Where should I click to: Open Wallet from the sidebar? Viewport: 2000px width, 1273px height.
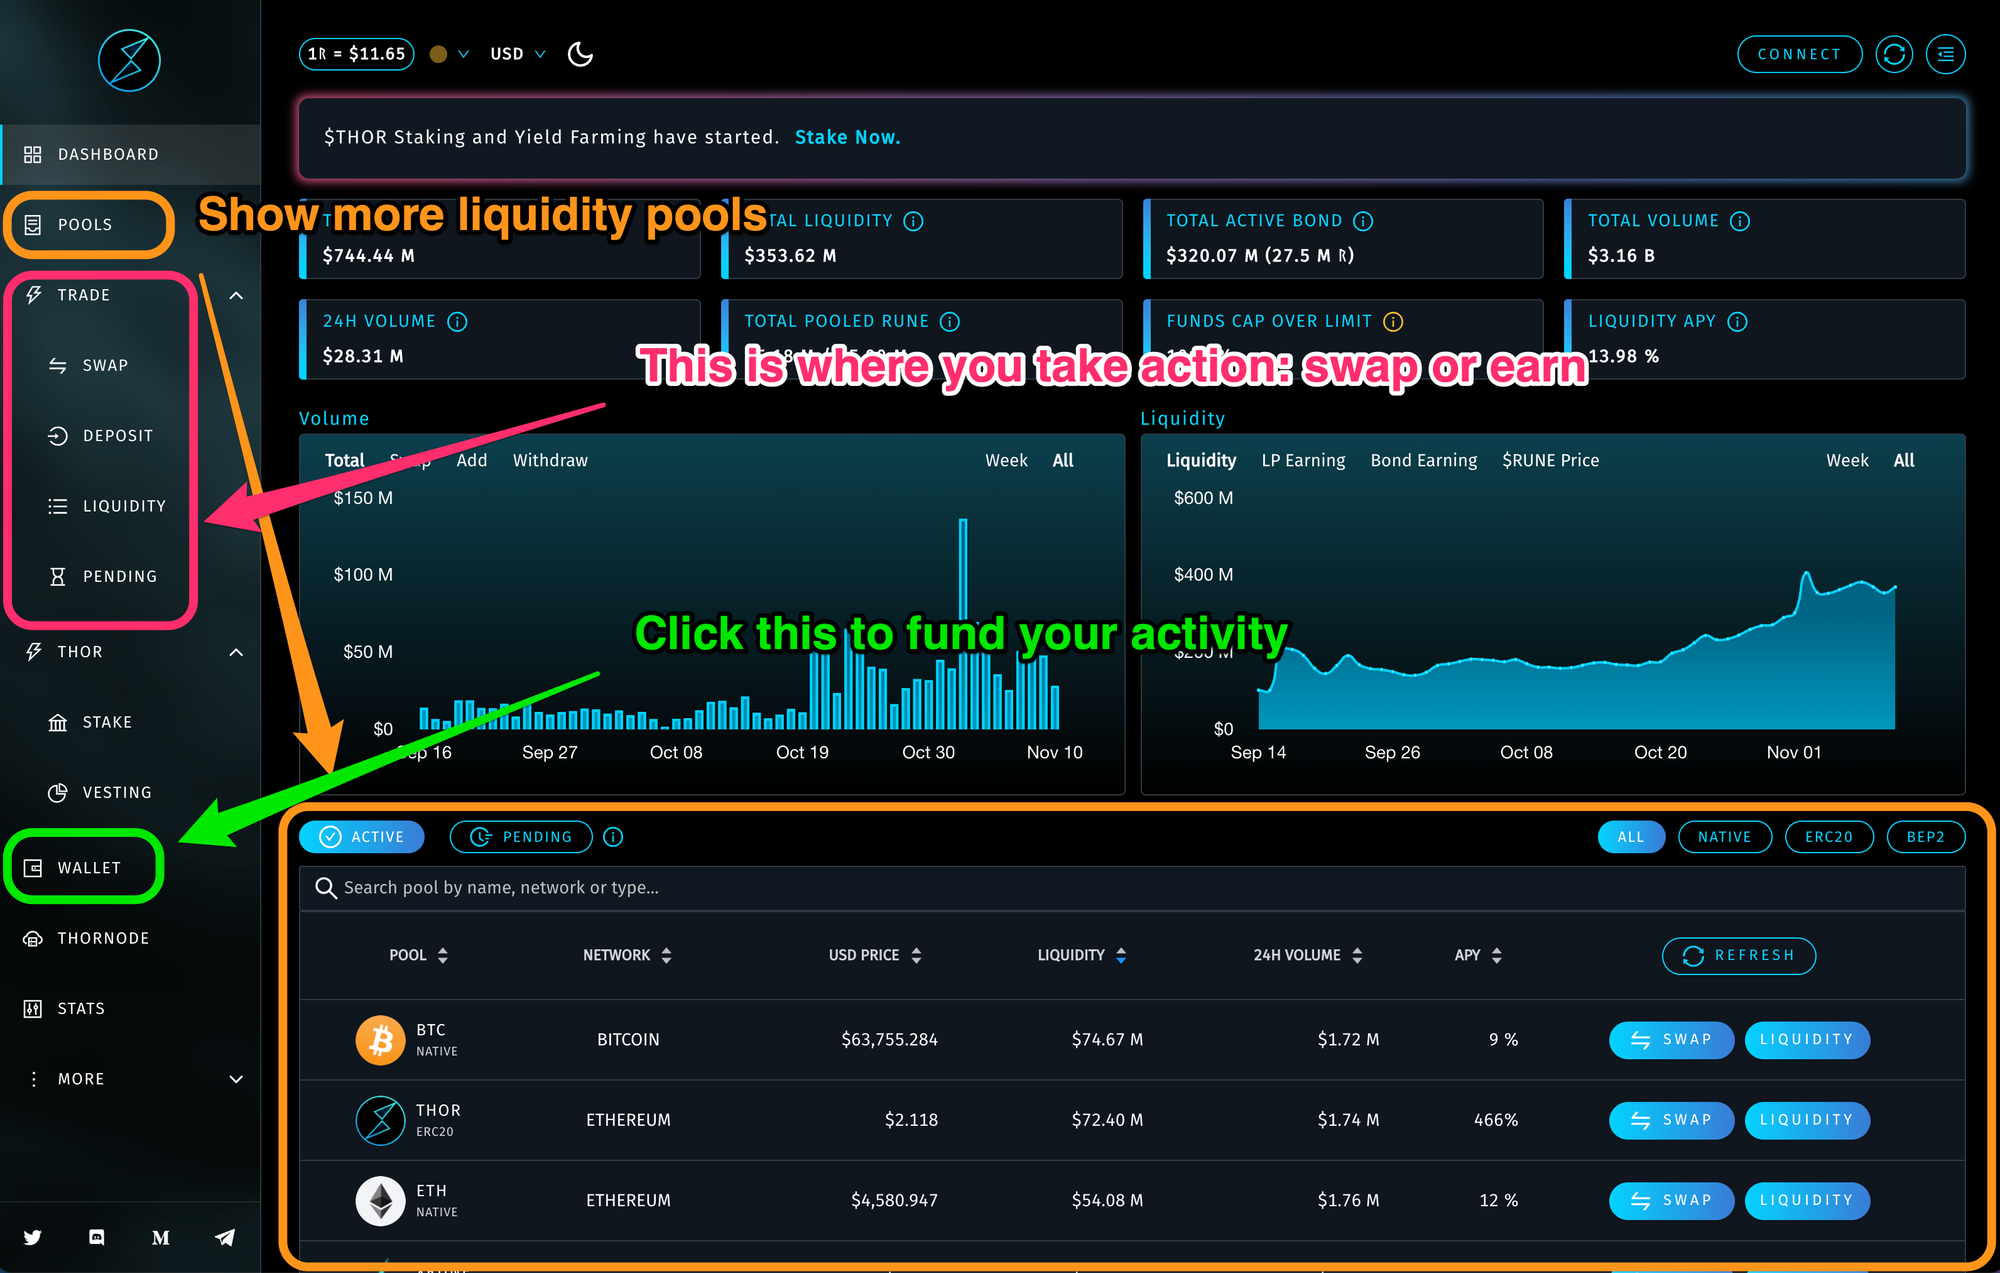88,868
